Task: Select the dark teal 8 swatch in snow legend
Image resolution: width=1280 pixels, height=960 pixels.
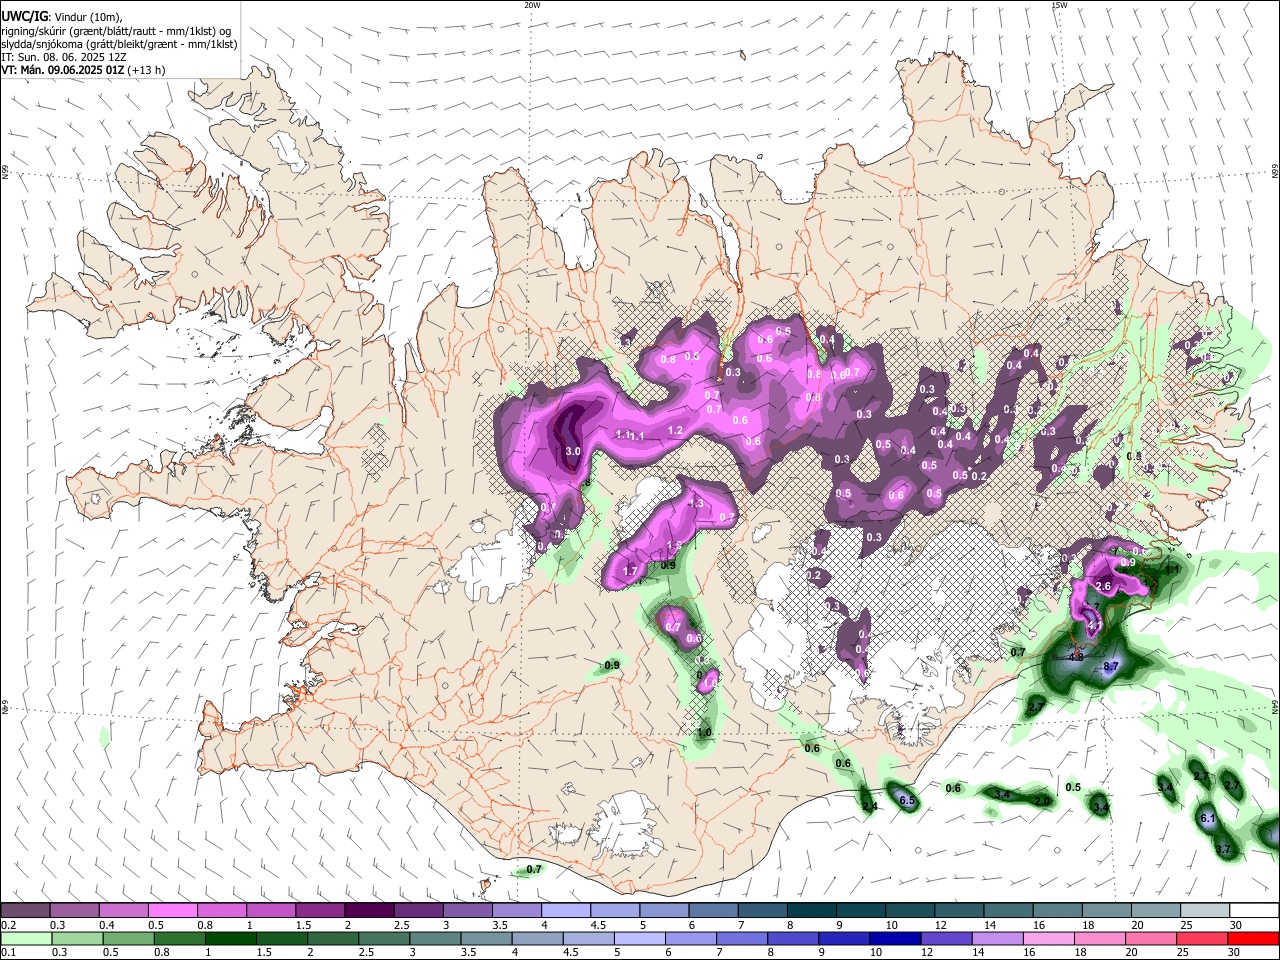Action: (812, 911)
